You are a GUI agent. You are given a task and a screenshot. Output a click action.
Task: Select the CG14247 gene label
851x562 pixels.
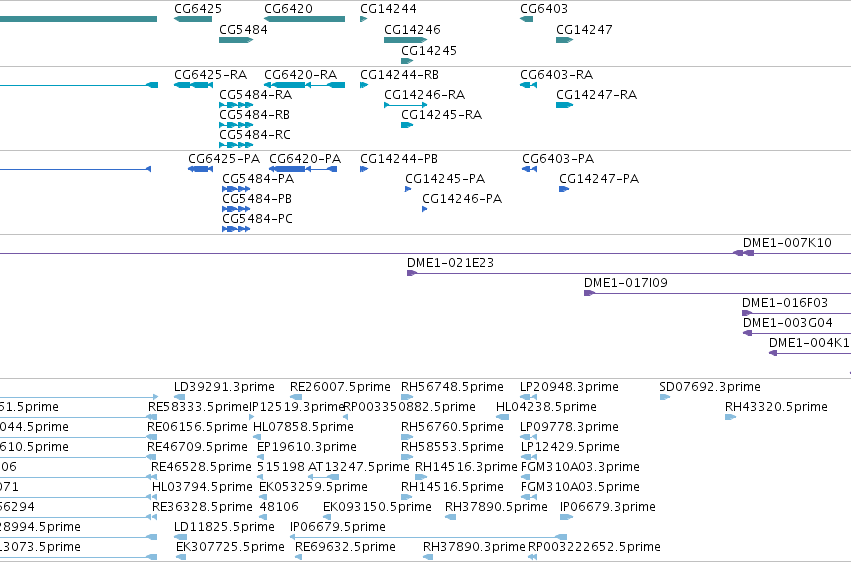tap(584, 30)
